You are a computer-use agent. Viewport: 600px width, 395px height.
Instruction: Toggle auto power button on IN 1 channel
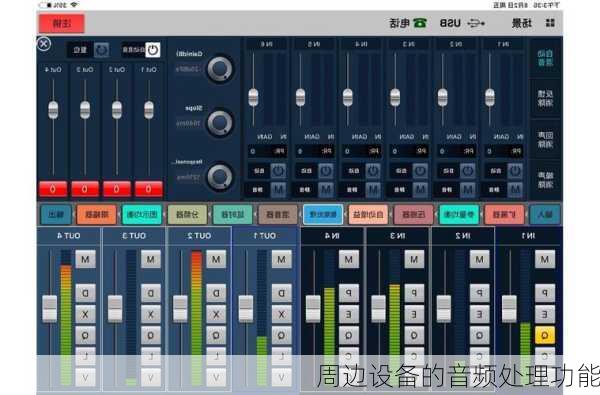pyautogui.click(x=515, y=171)
